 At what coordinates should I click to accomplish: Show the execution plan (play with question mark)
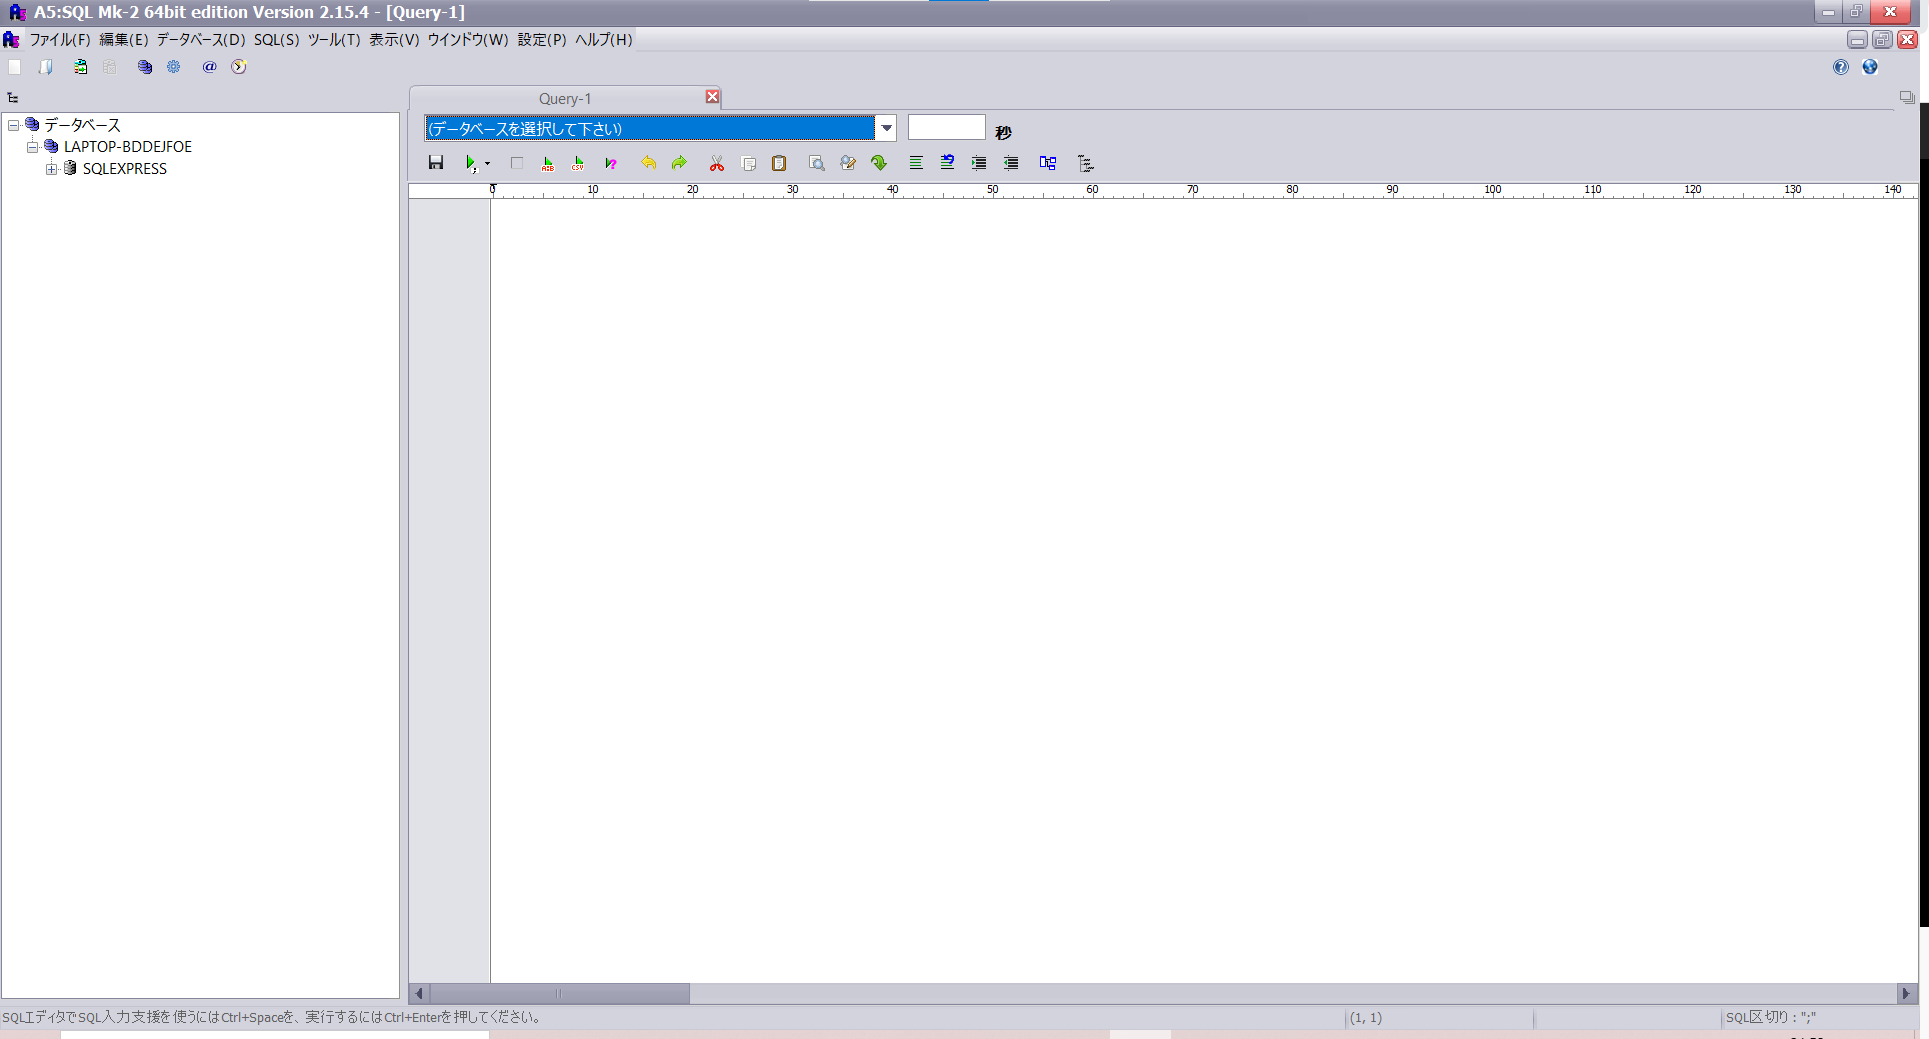(x=611, y=163)
